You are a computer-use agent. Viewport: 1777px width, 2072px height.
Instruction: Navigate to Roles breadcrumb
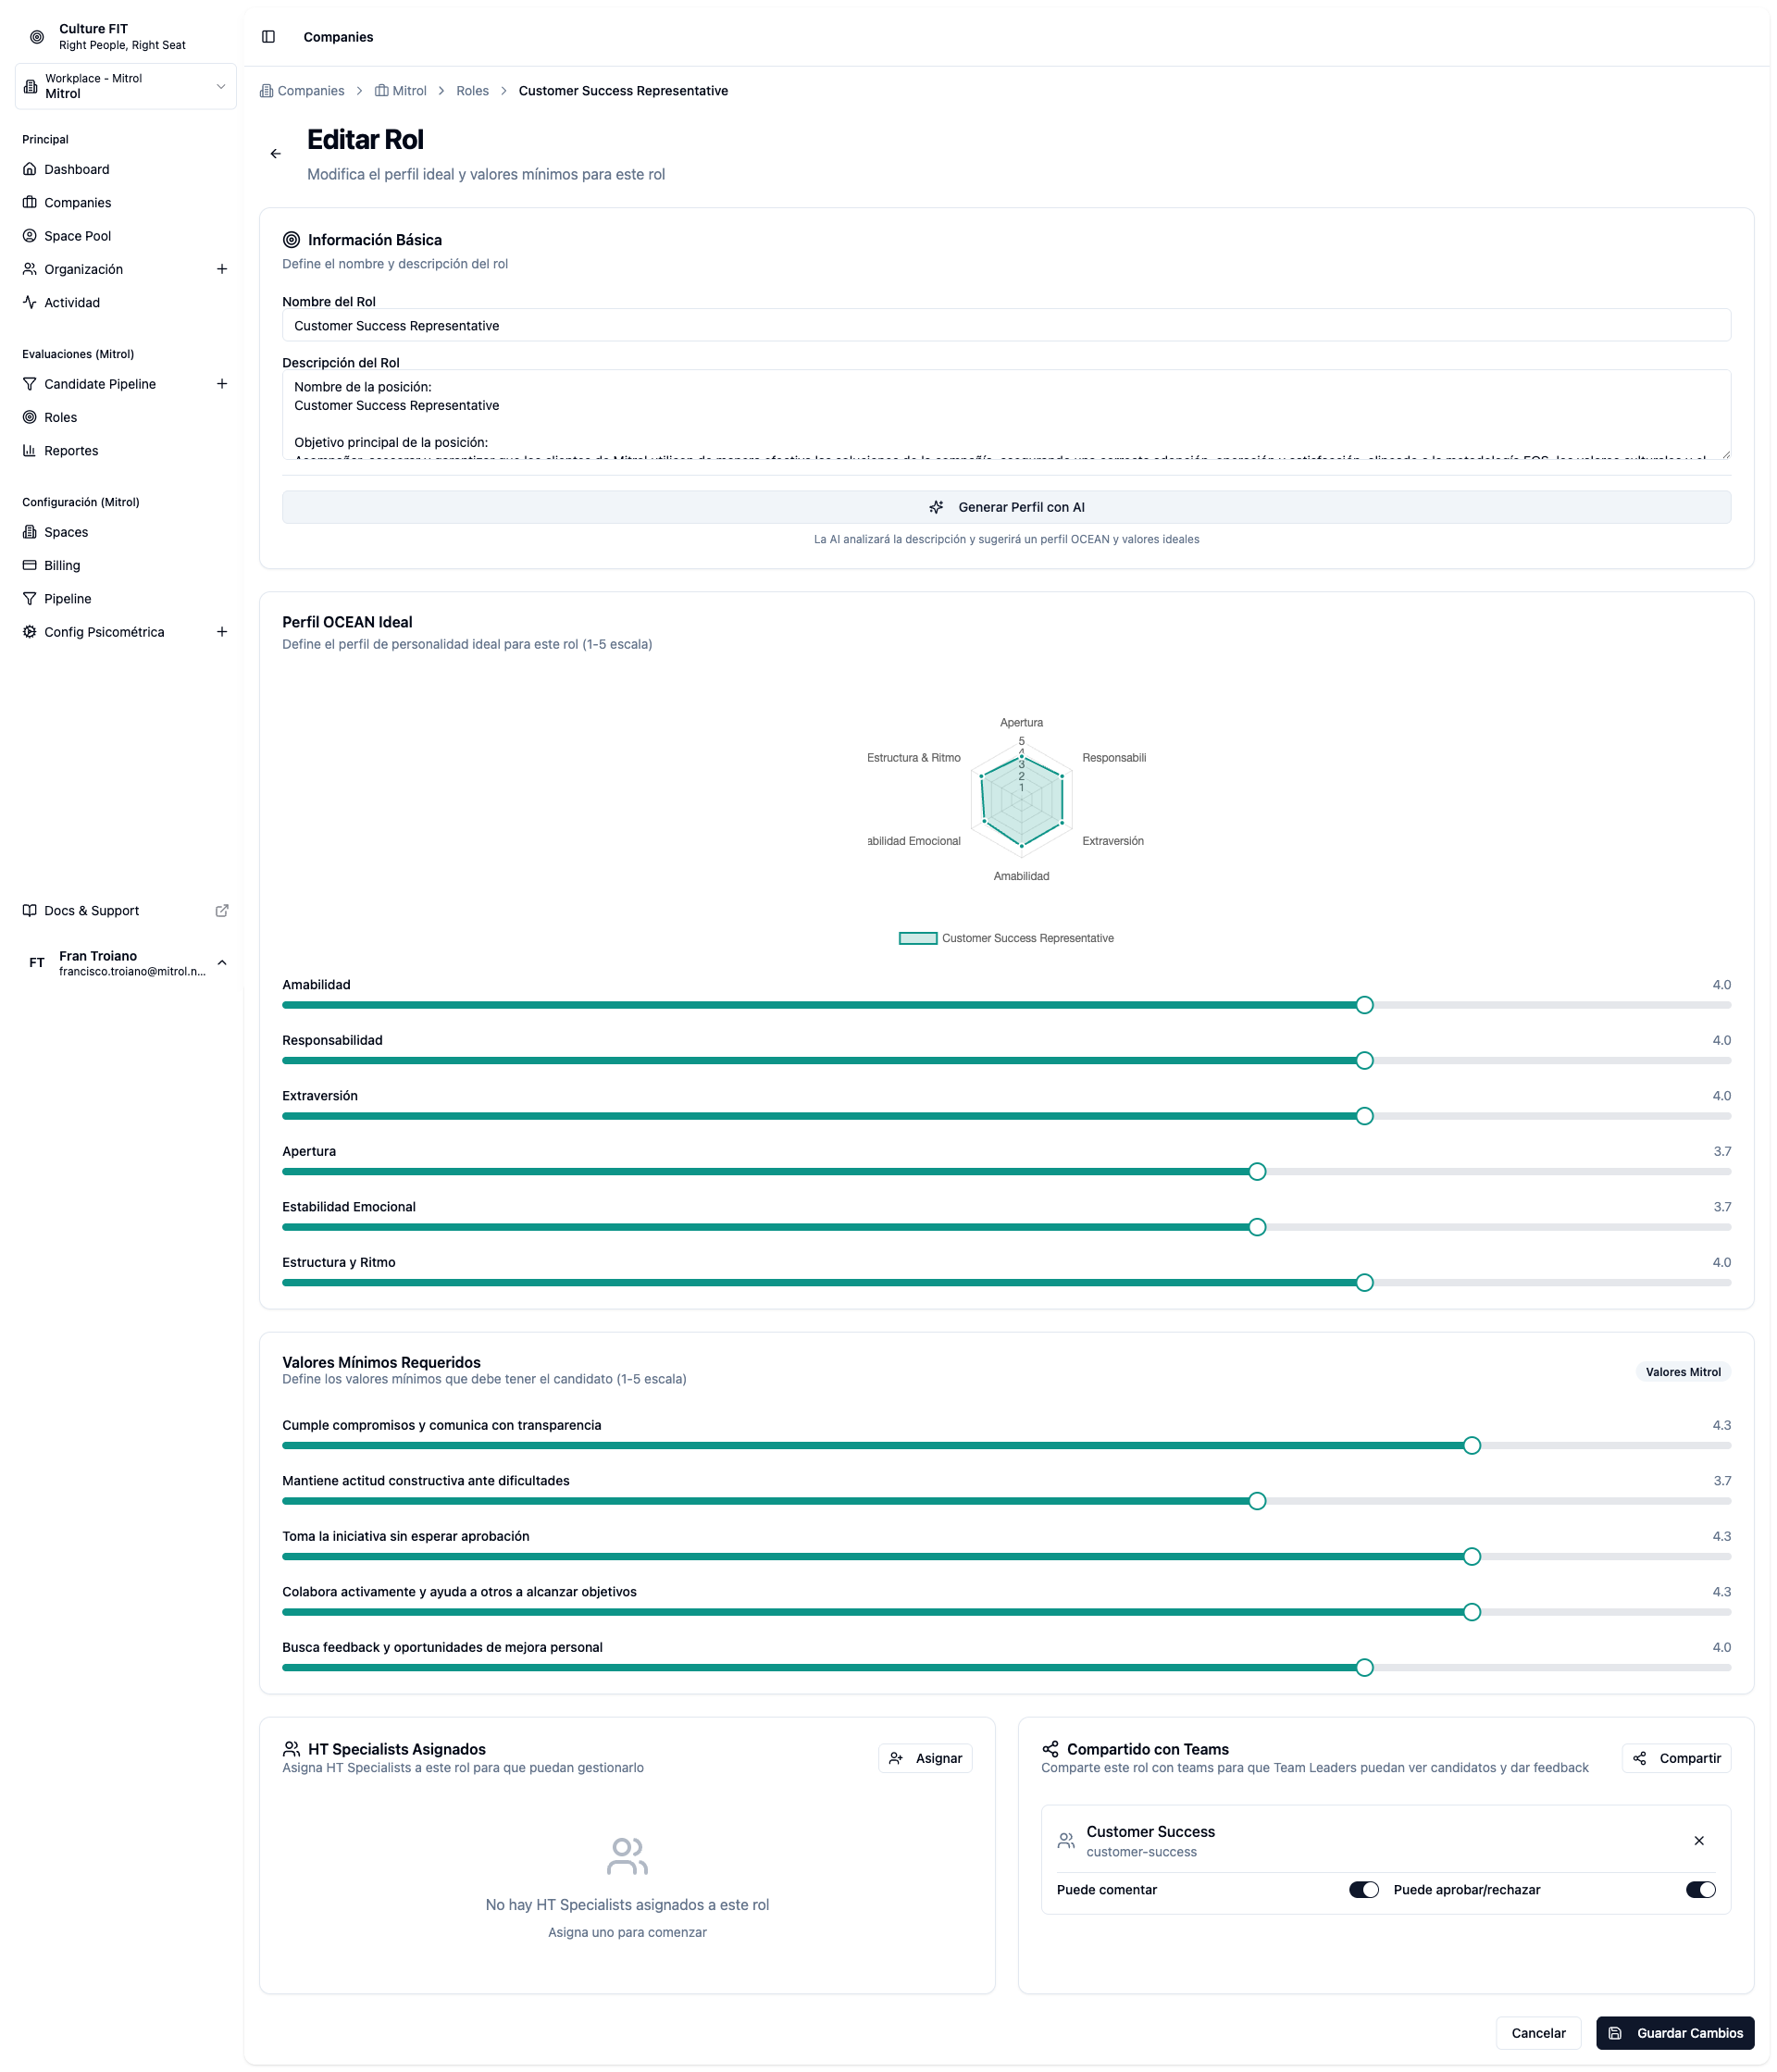point(472,91)
